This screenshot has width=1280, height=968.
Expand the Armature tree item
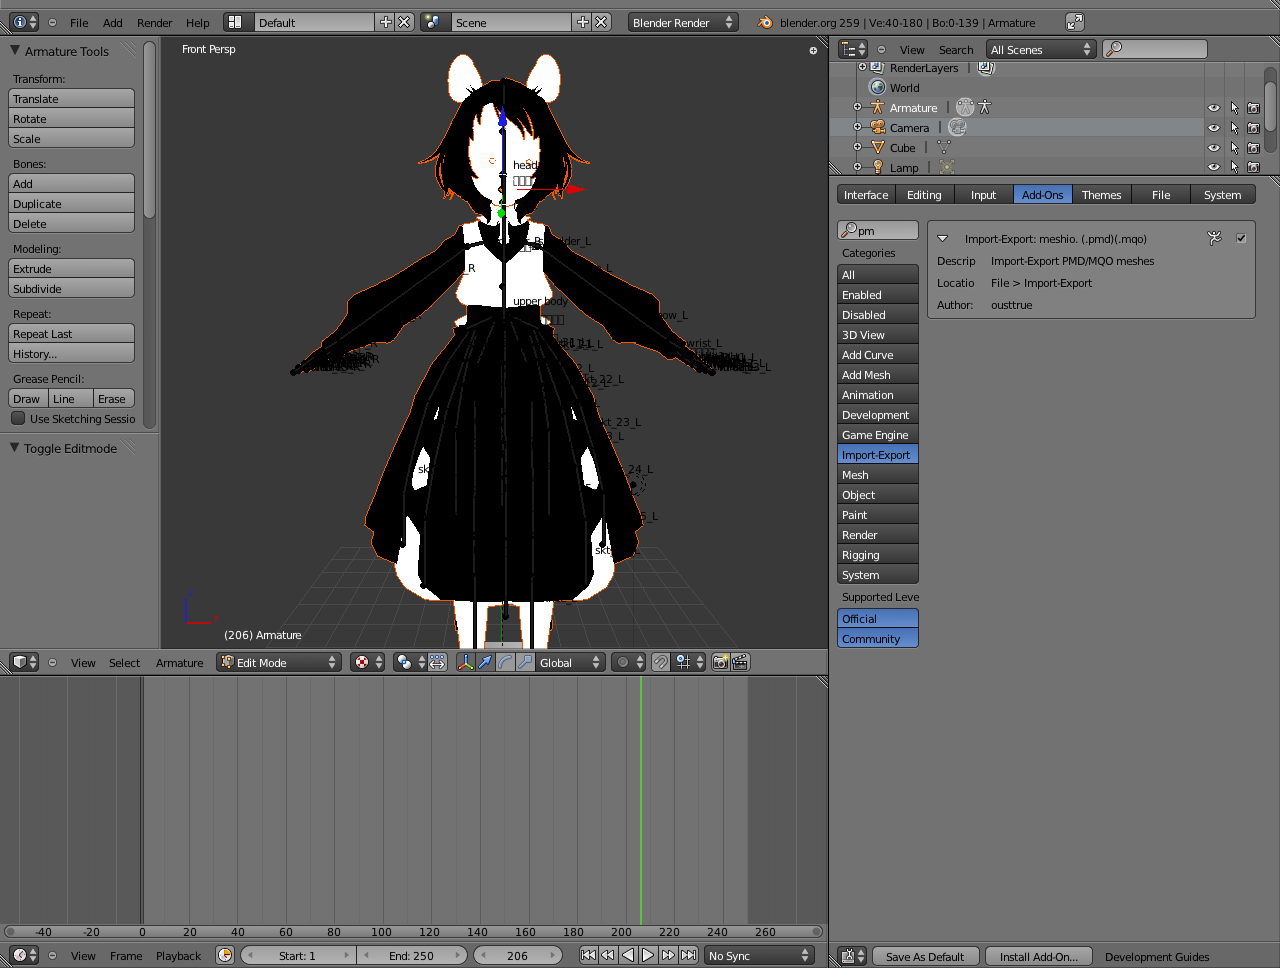pyautogui.click(x=857, y=107)
